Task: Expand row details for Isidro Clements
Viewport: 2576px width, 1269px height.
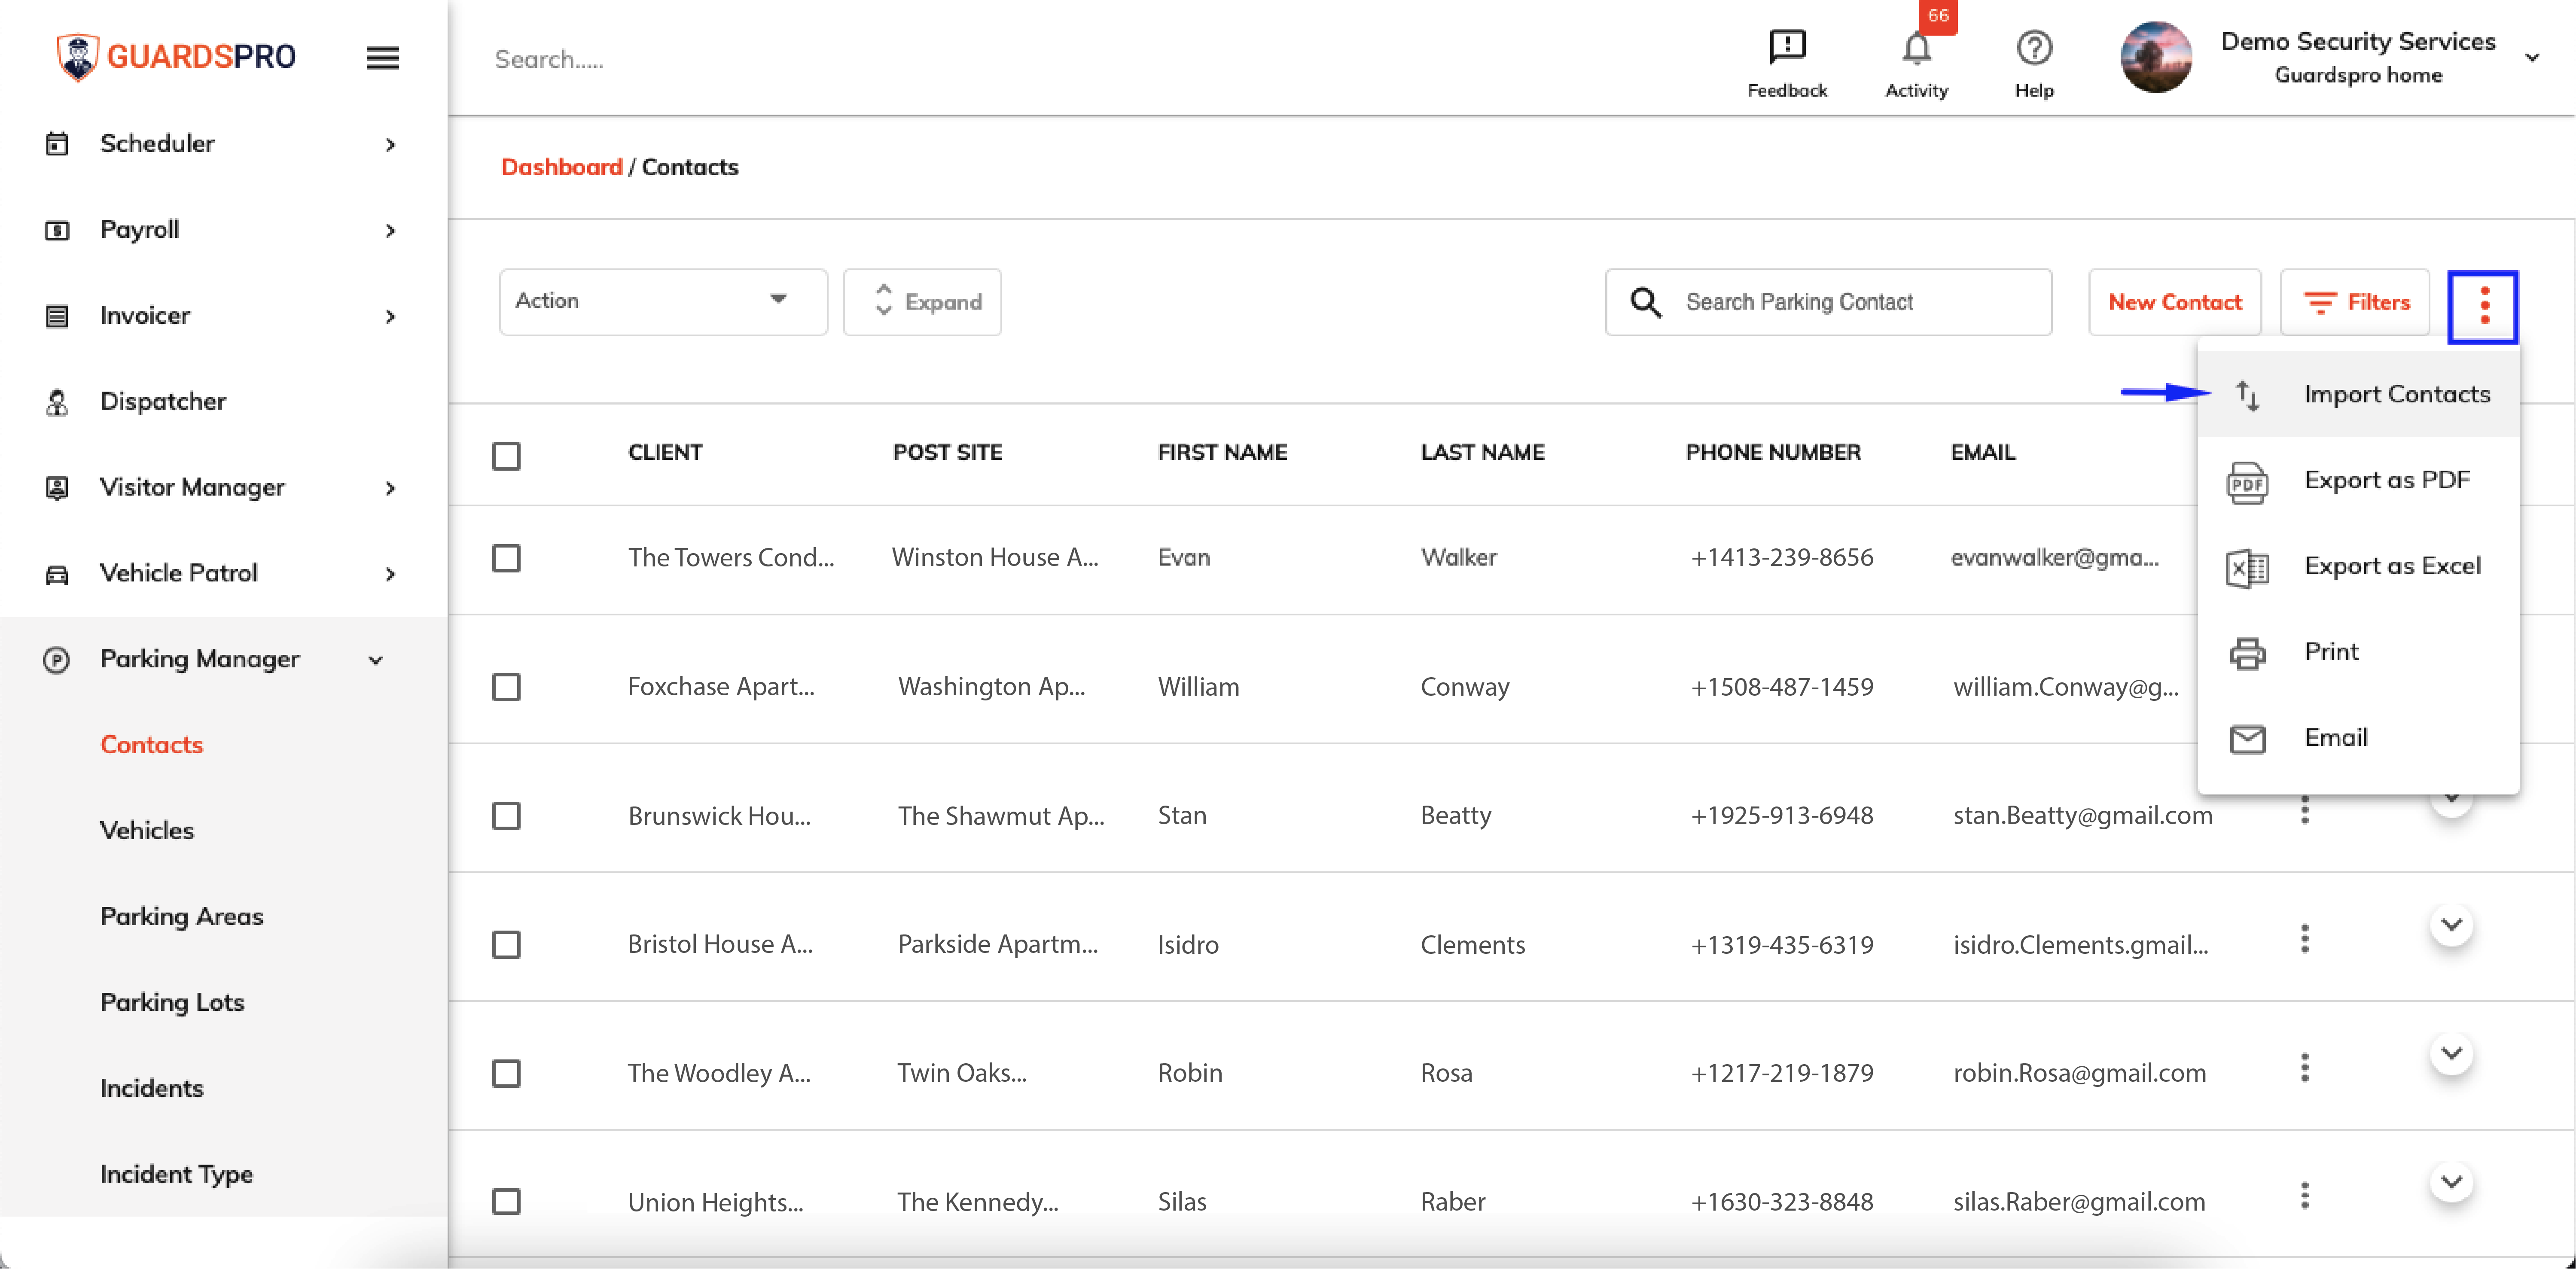Action: click(x=2451, y=925)
